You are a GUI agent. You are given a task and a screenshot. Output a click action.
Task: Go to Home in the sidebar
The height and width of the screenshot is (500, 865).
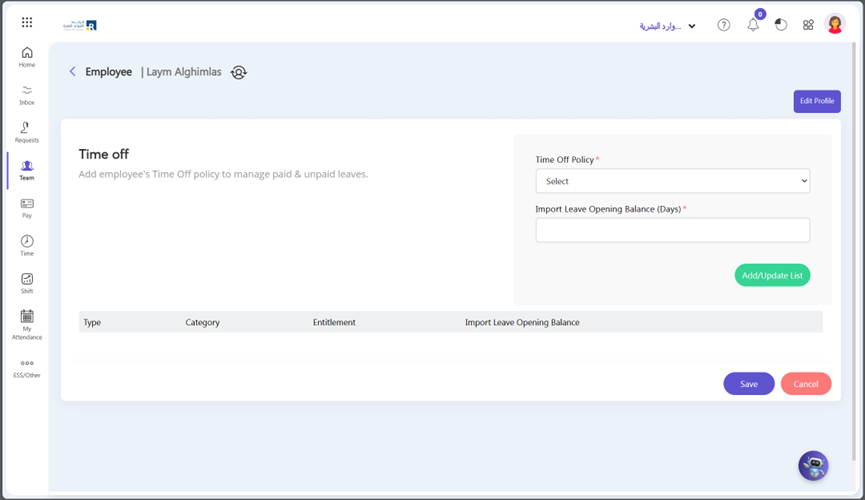(27, 57)
